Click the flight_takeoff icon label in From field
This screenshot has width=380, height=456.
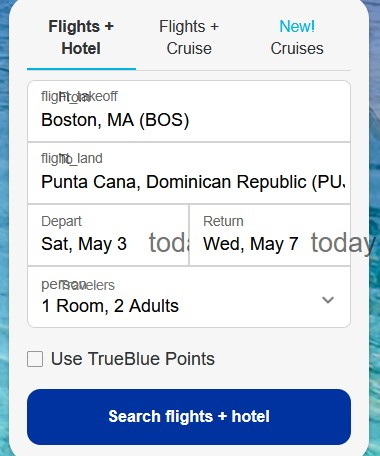point(79,97)
